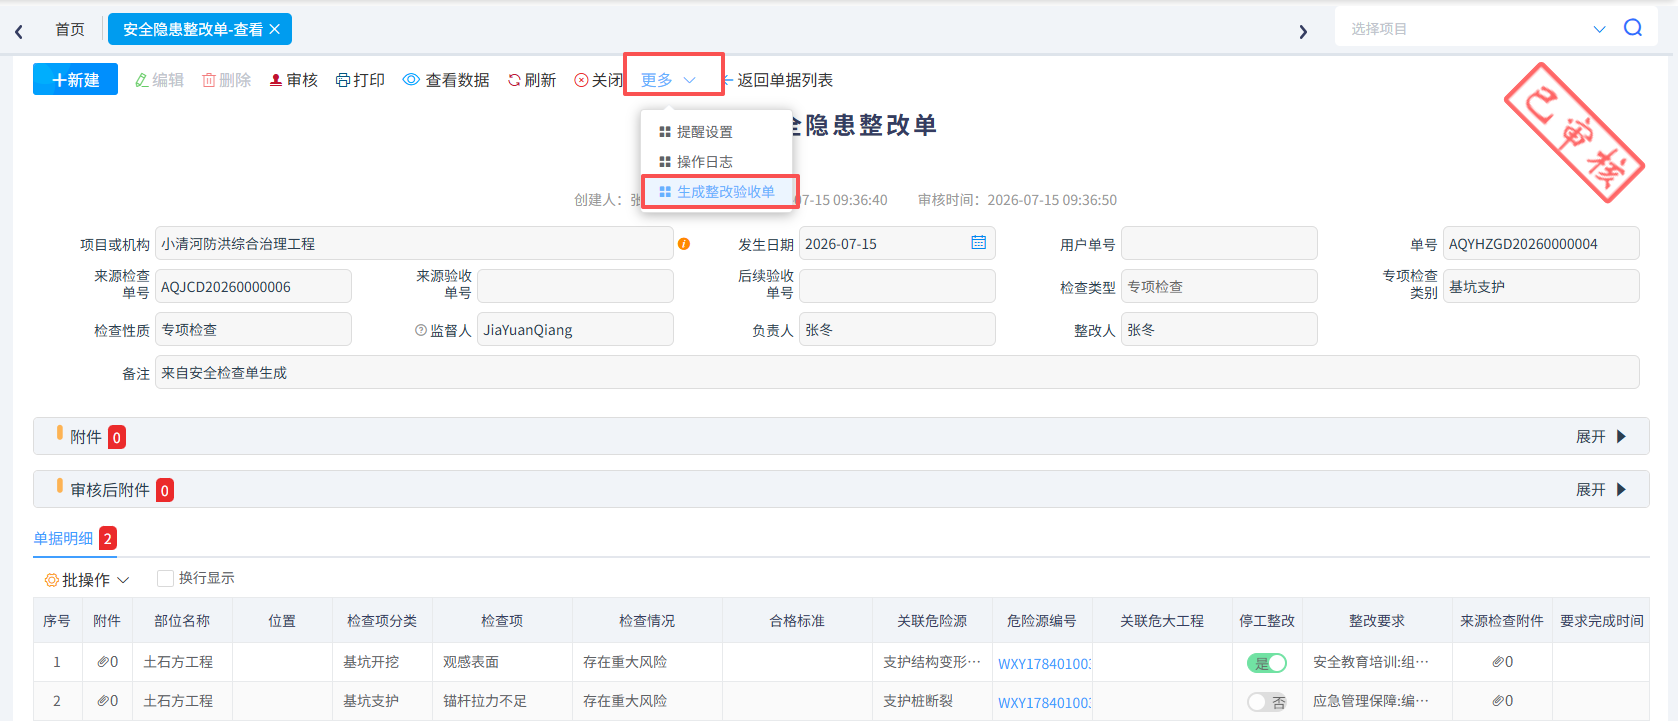Click the calendar icon in 发生日期

pyautogui.click(x=978, y=243)
